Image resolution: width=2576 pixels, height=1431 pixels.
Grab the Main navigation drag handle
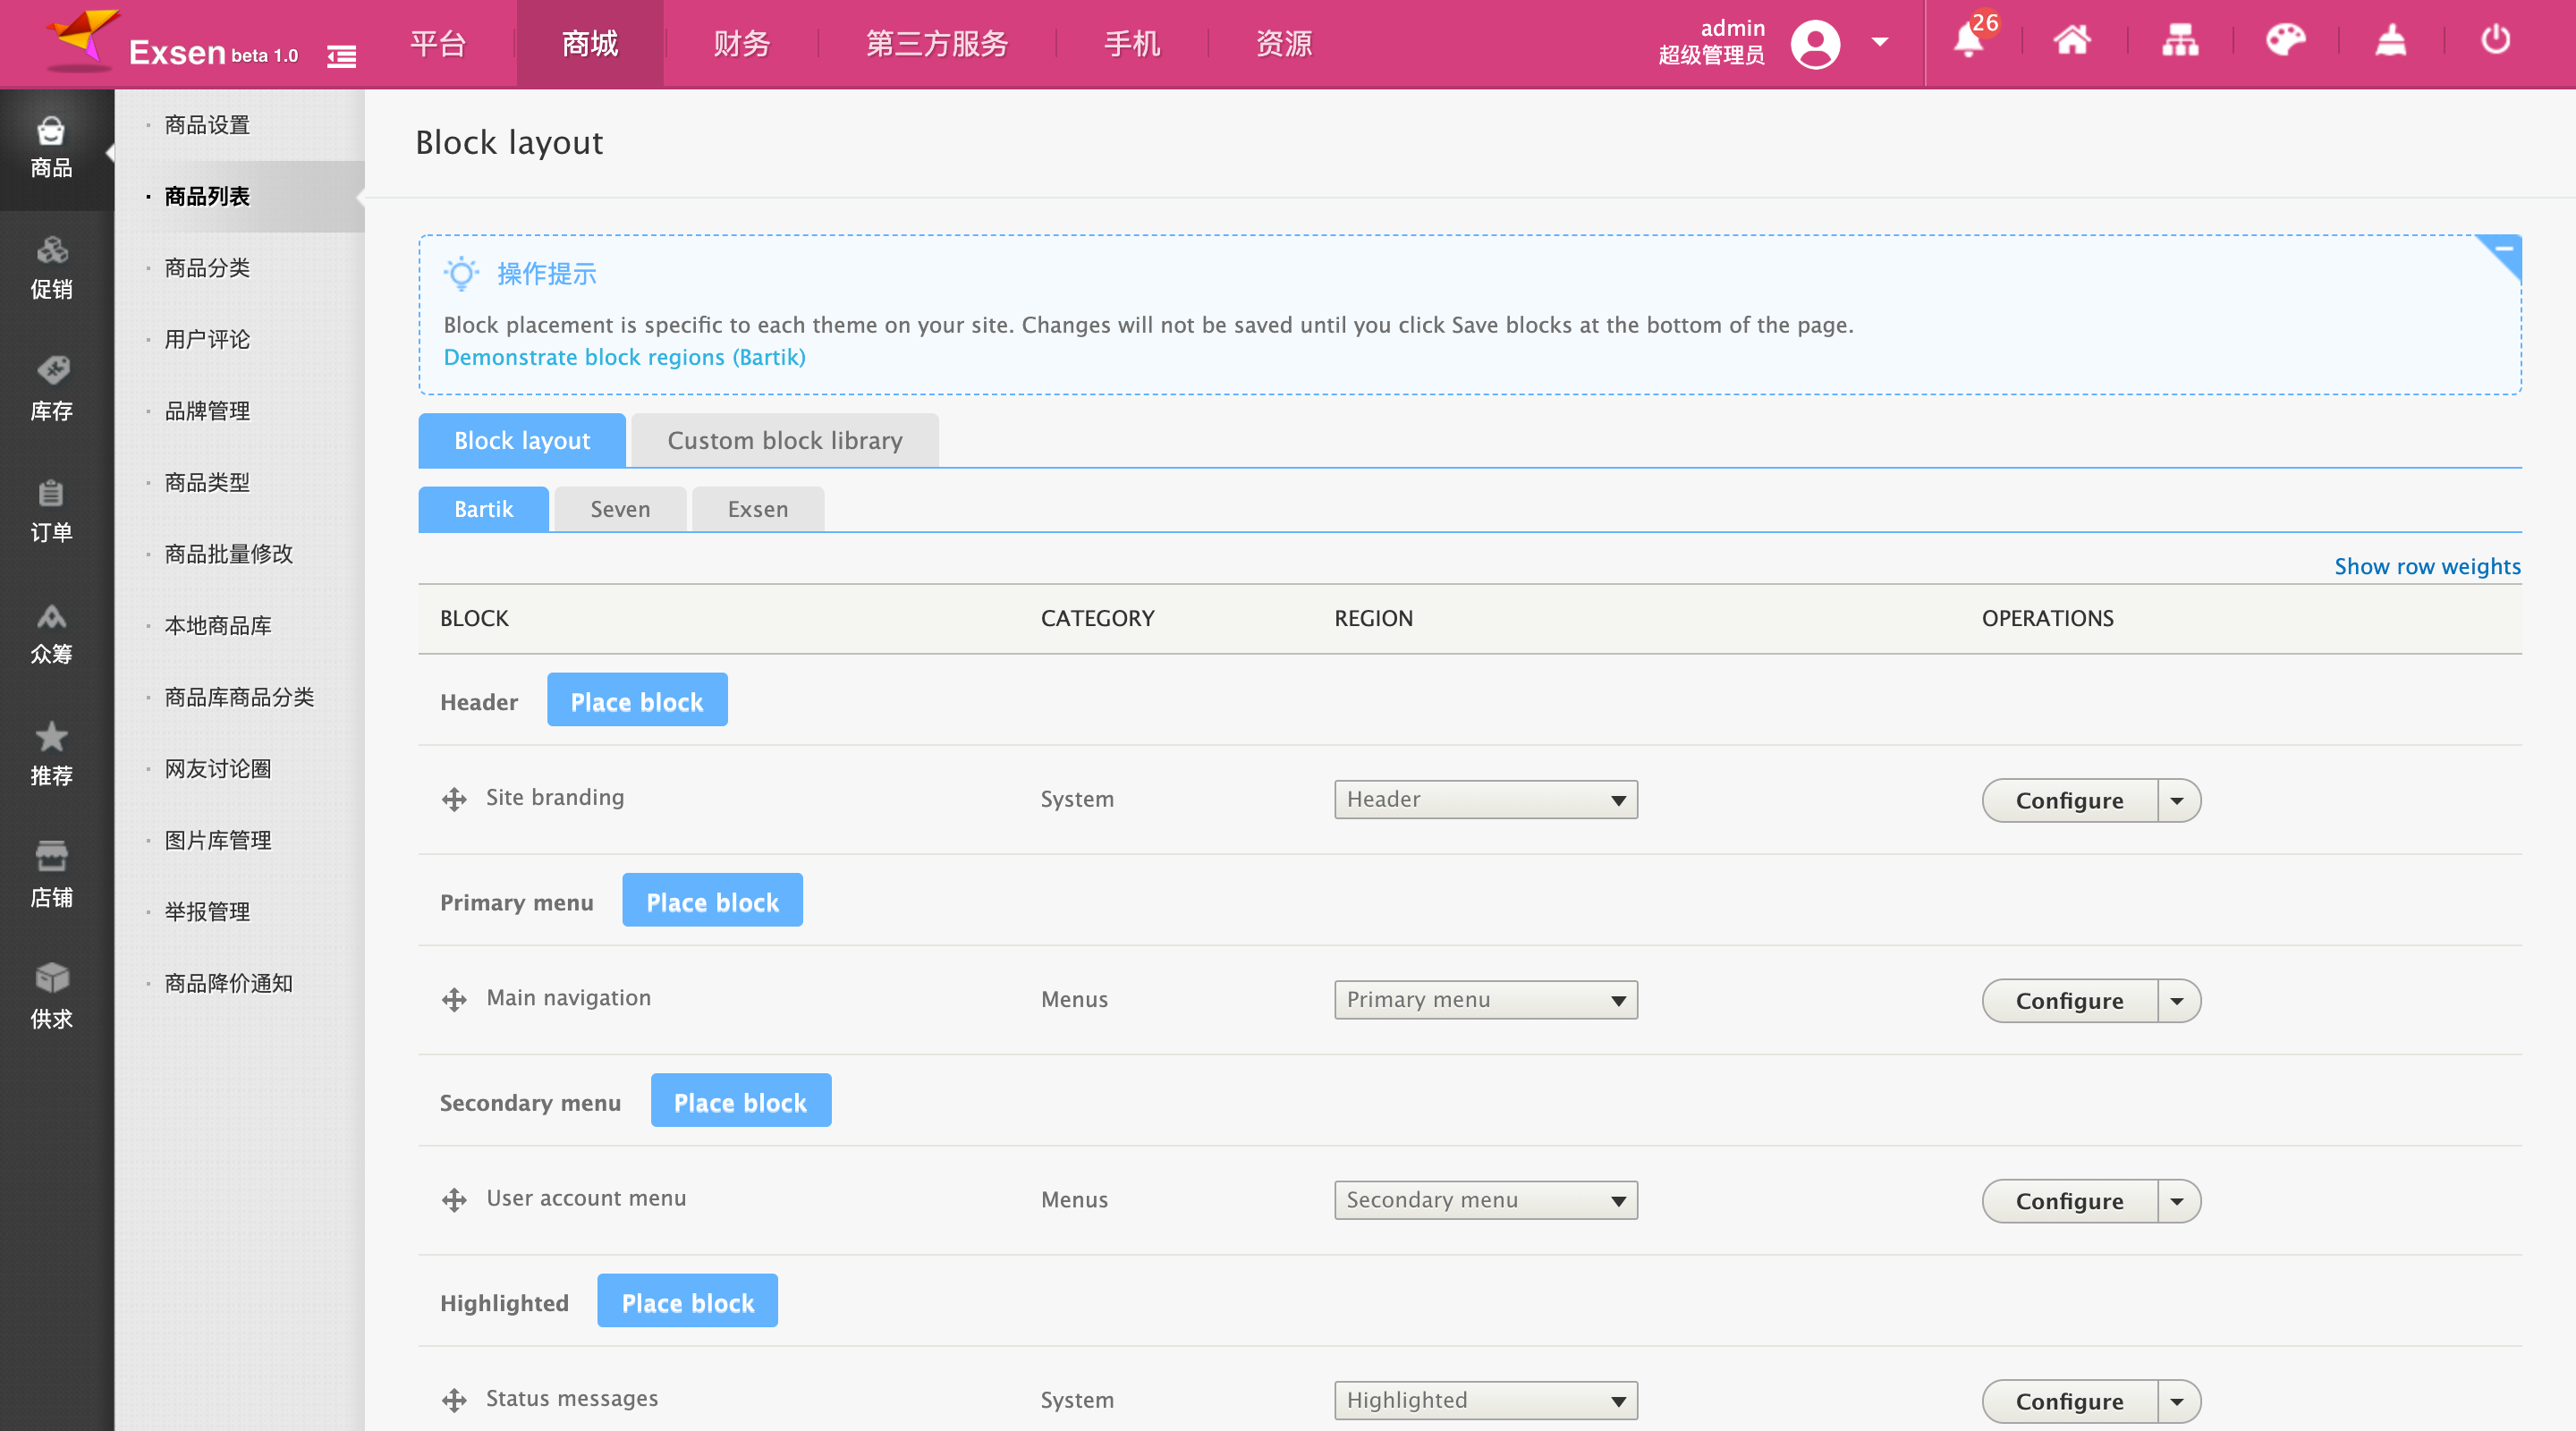tap(454, 1000)
